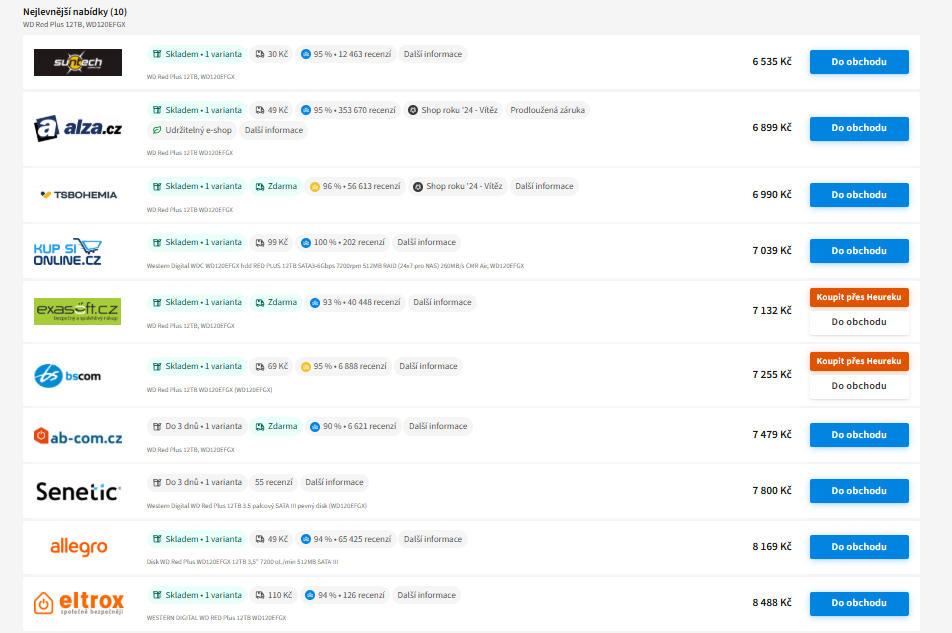
Task: Expand Další informace for the exasoft offer
Action: [442, 302]
